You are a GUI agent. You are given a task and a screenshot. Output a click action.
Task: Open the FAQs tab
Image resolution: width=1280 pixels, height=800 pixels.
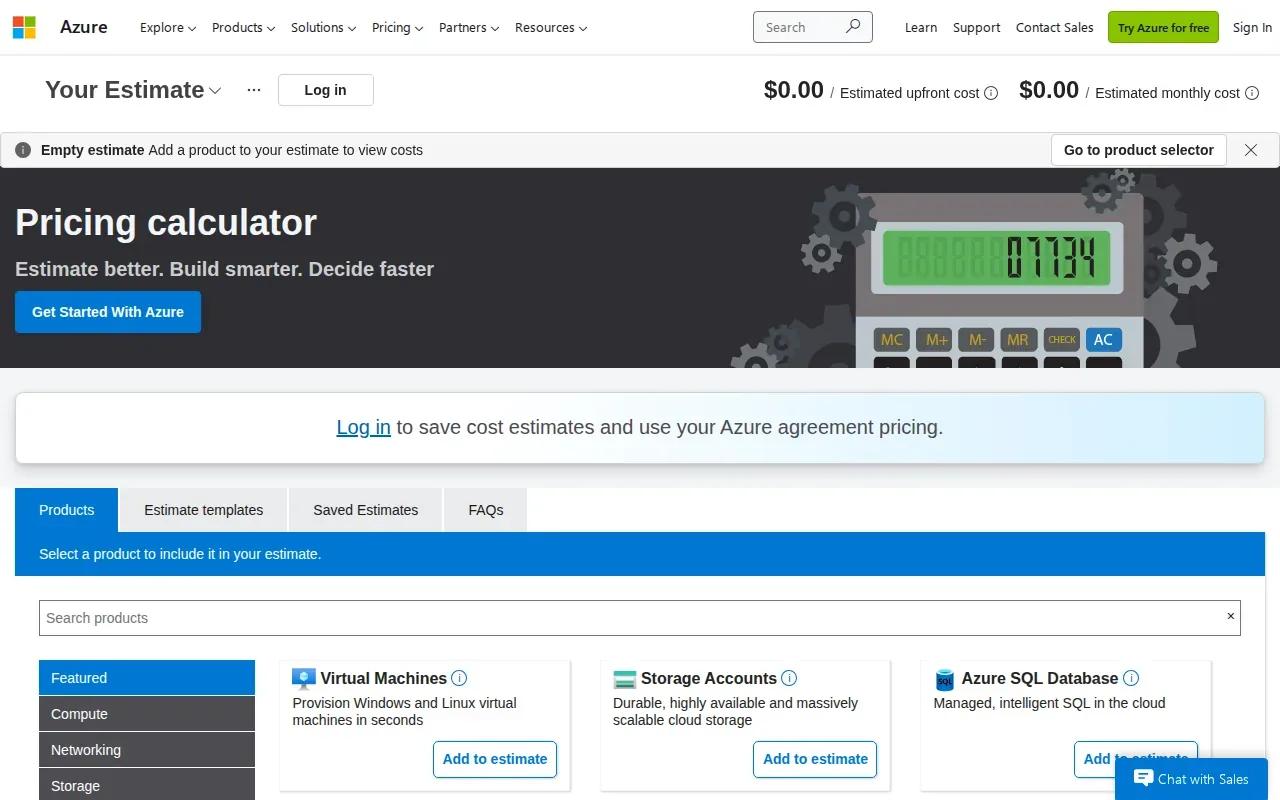486,510
